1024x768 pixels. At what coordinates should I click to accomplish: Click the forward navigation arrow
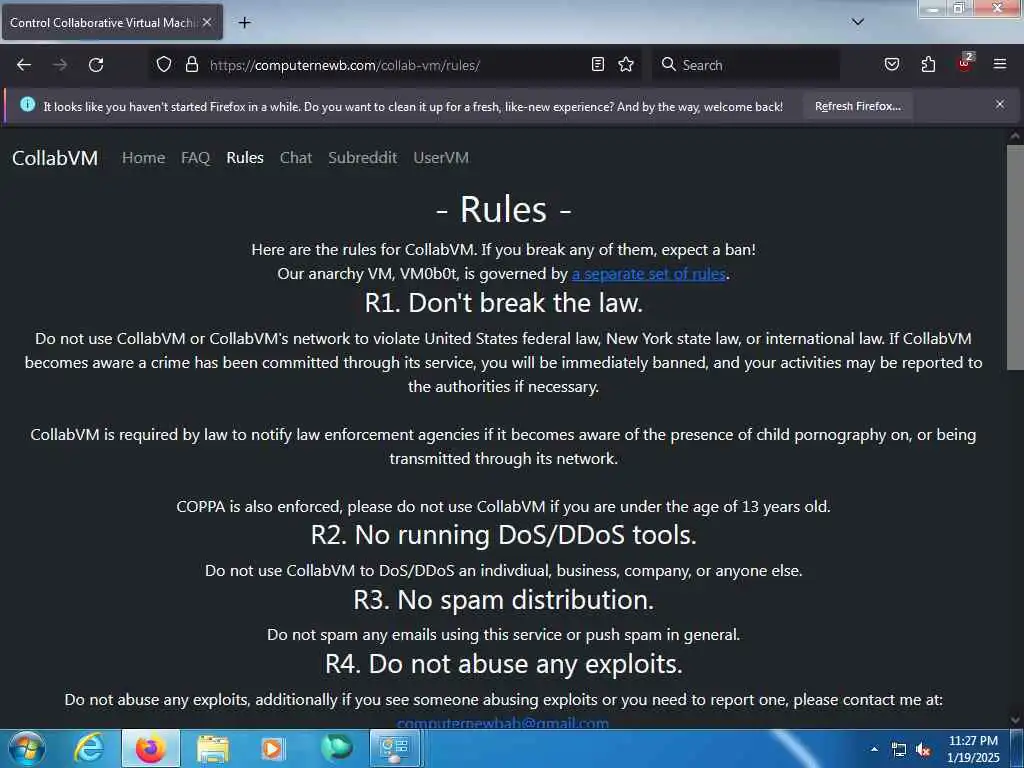click(x=60, y=65)
